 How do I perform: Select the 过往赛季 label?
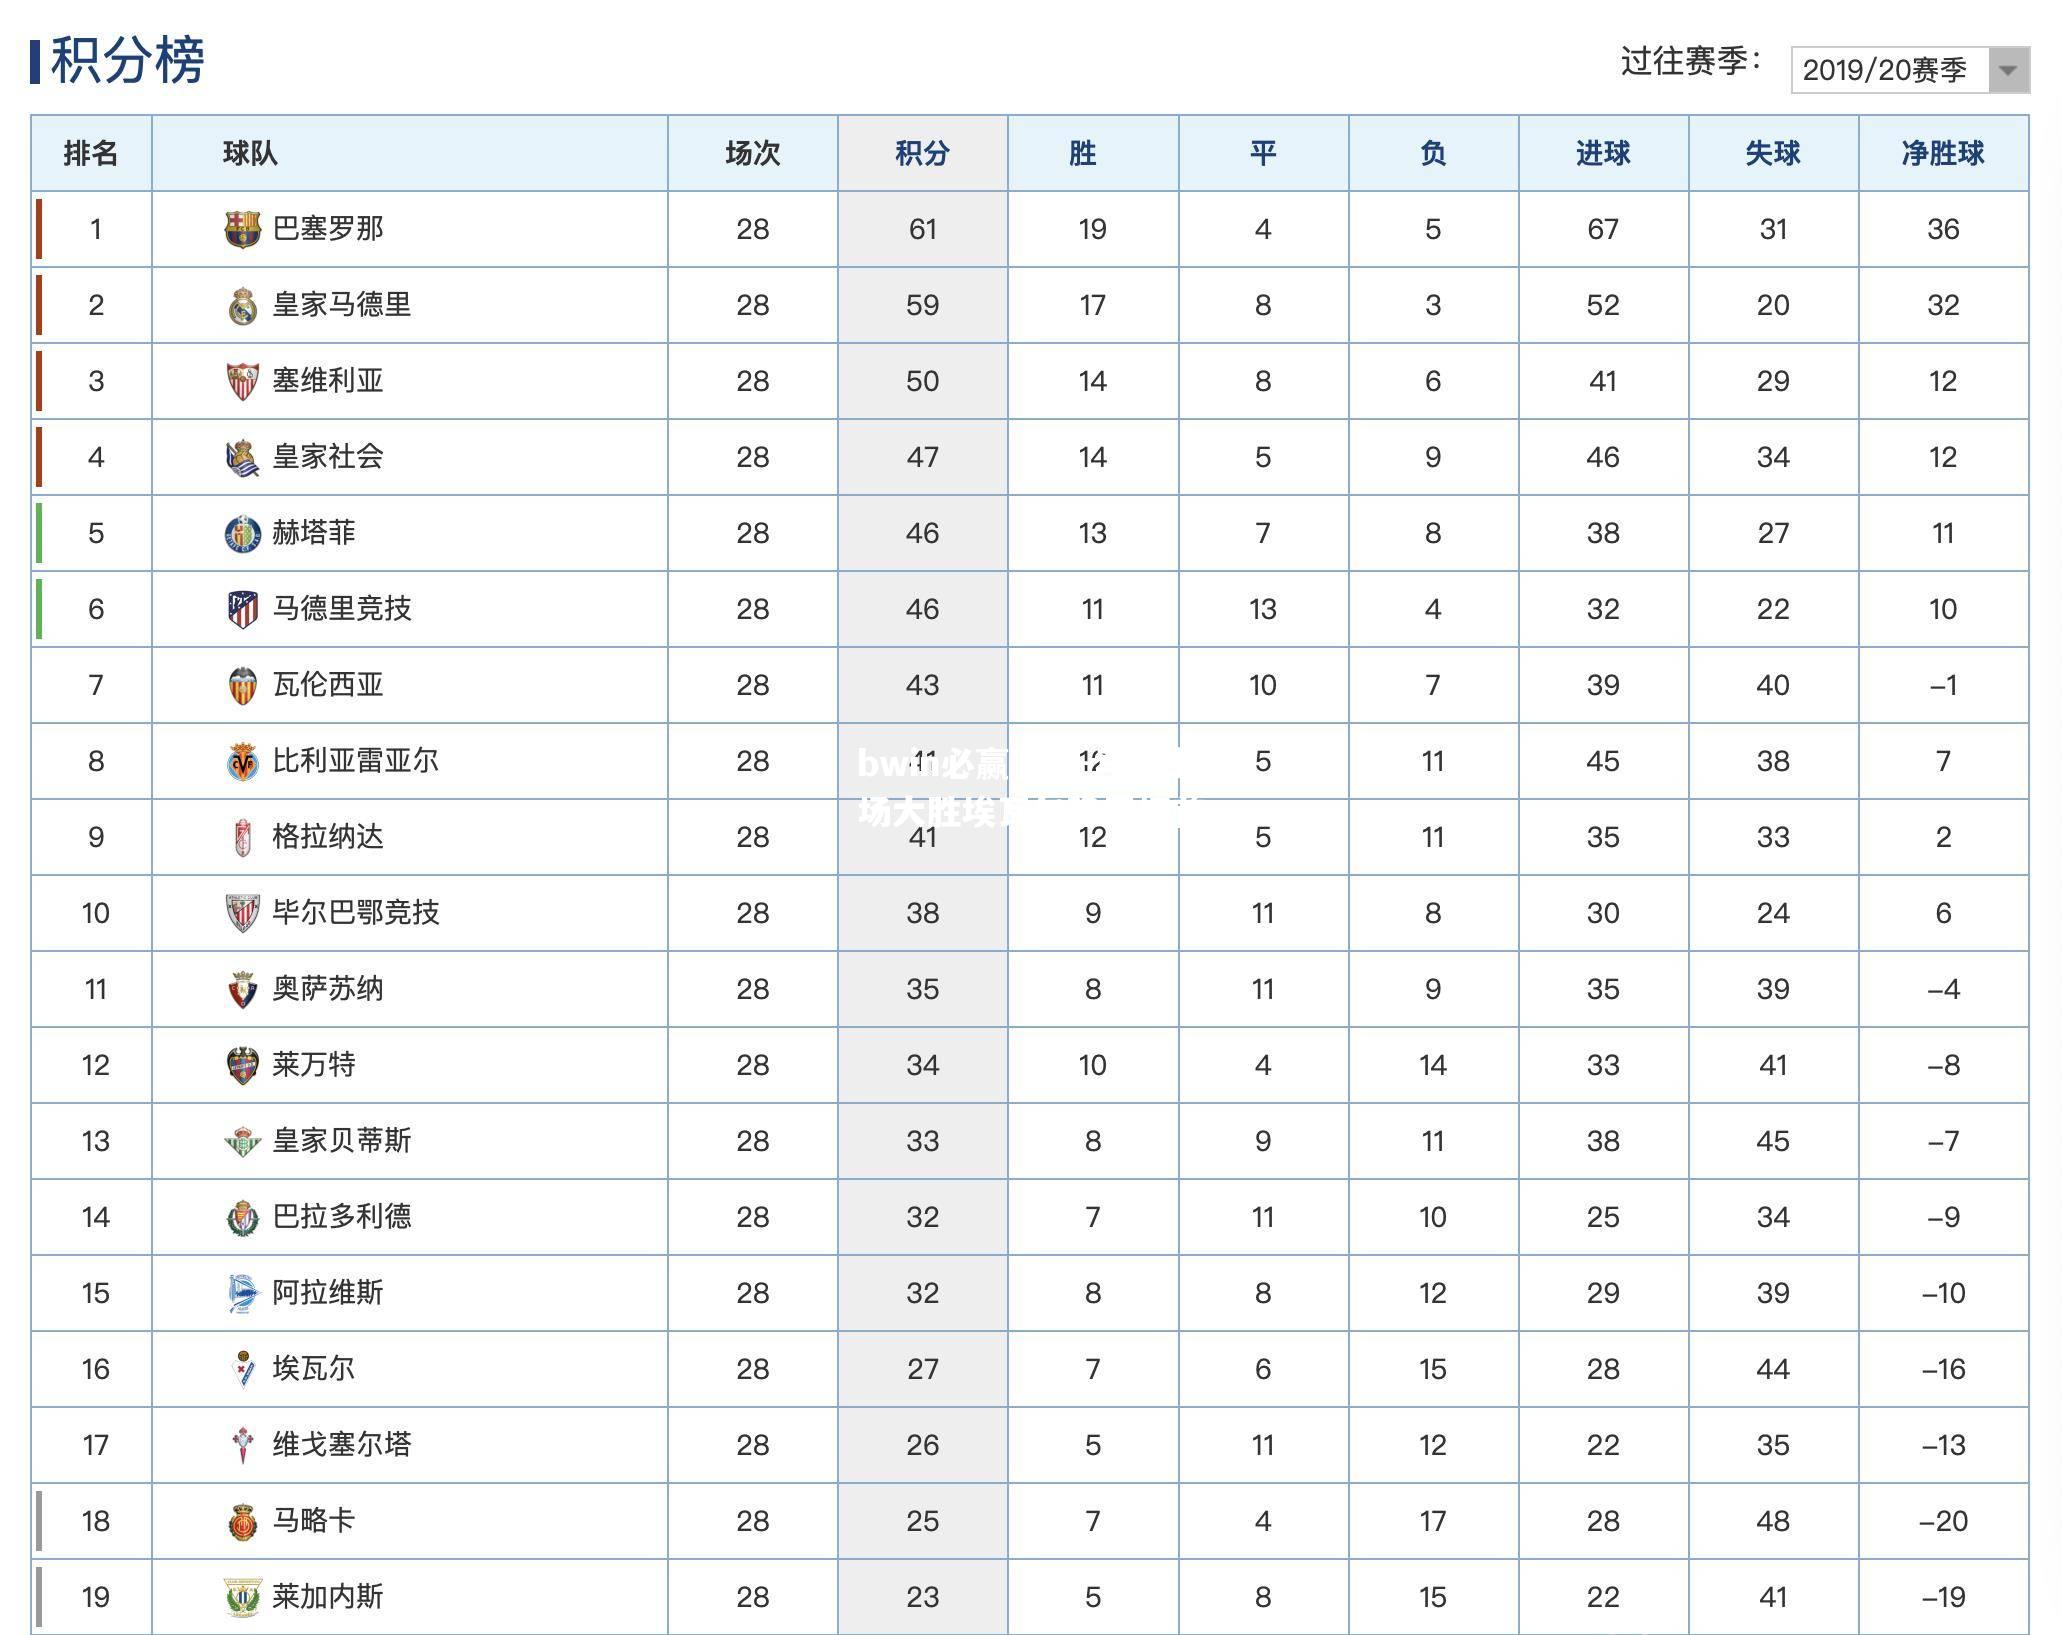tap(1691, 62)
